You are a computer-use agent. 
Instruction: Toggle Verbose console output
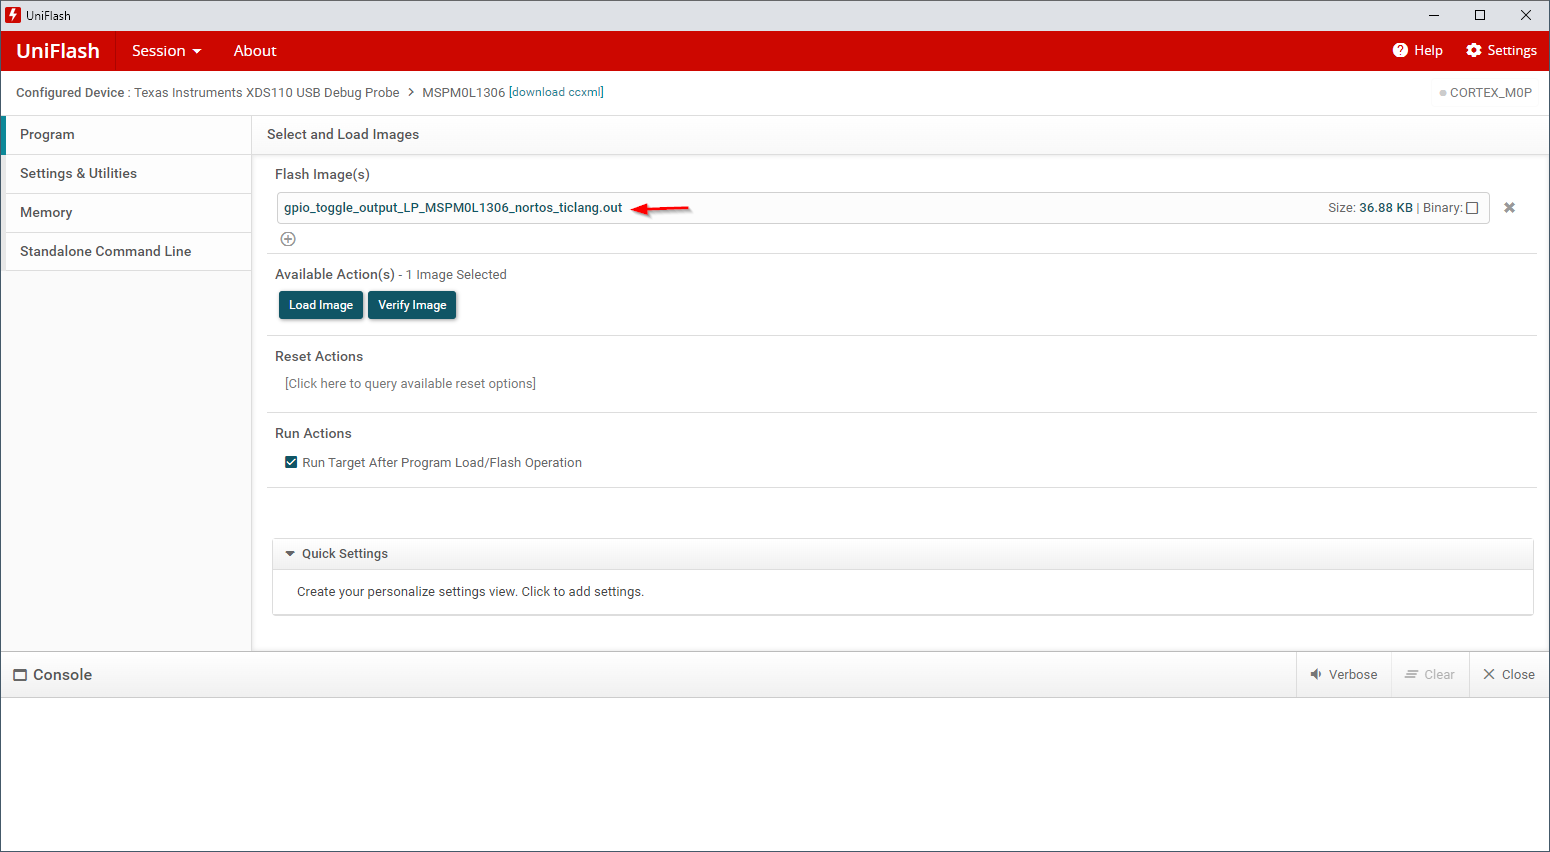coord(1344,675)
